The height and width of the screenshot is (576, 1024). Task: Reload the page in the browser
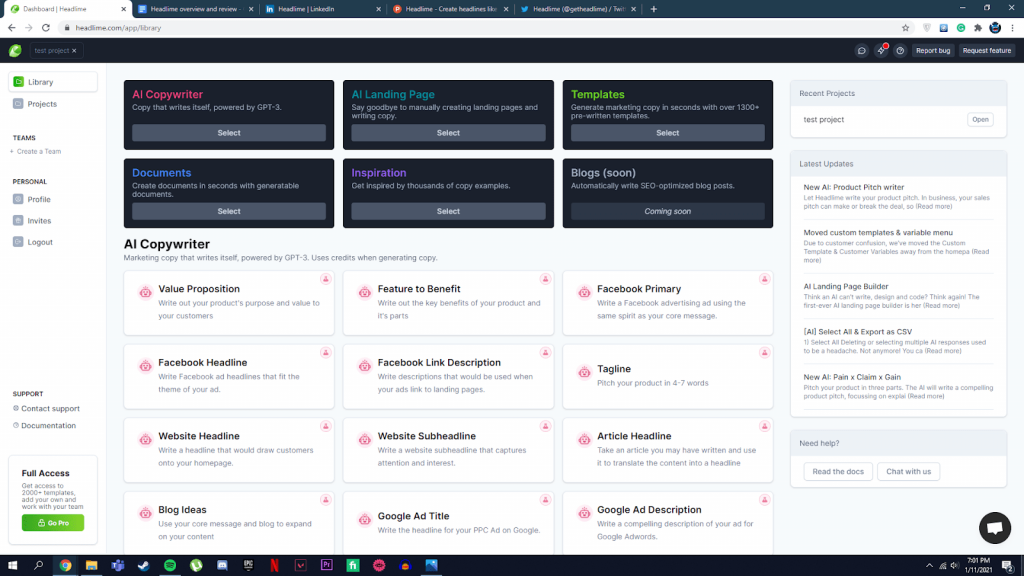point(46,28)
